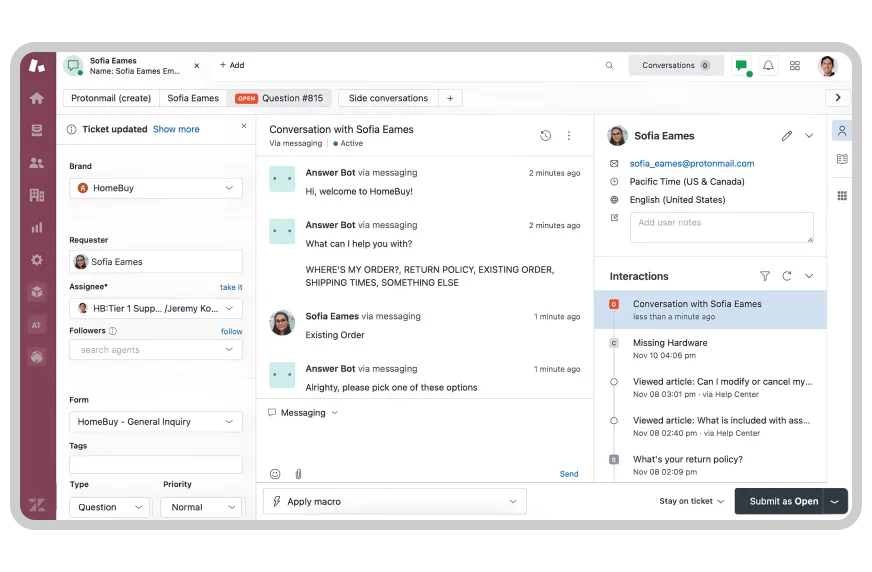Open the Home icon in sidebar
Viewport: 872px width, 572px height.
point(37,98)
